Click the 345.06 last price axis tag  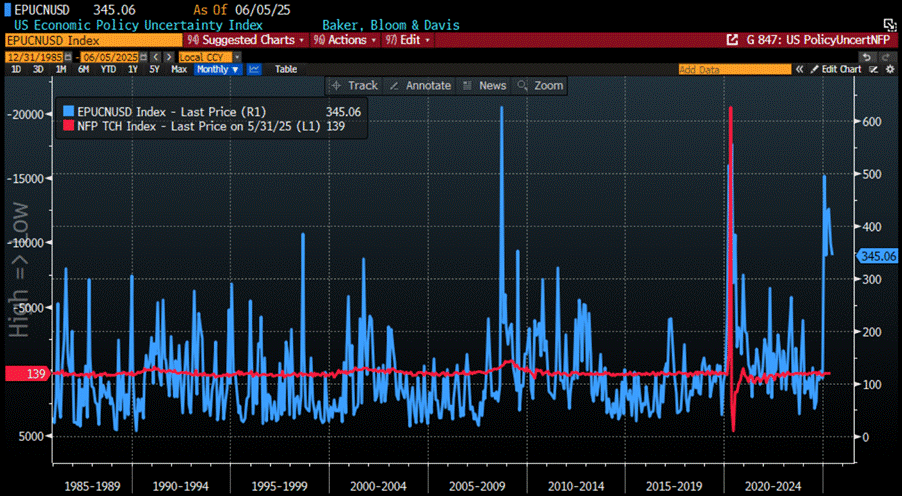tap(878, 256)
